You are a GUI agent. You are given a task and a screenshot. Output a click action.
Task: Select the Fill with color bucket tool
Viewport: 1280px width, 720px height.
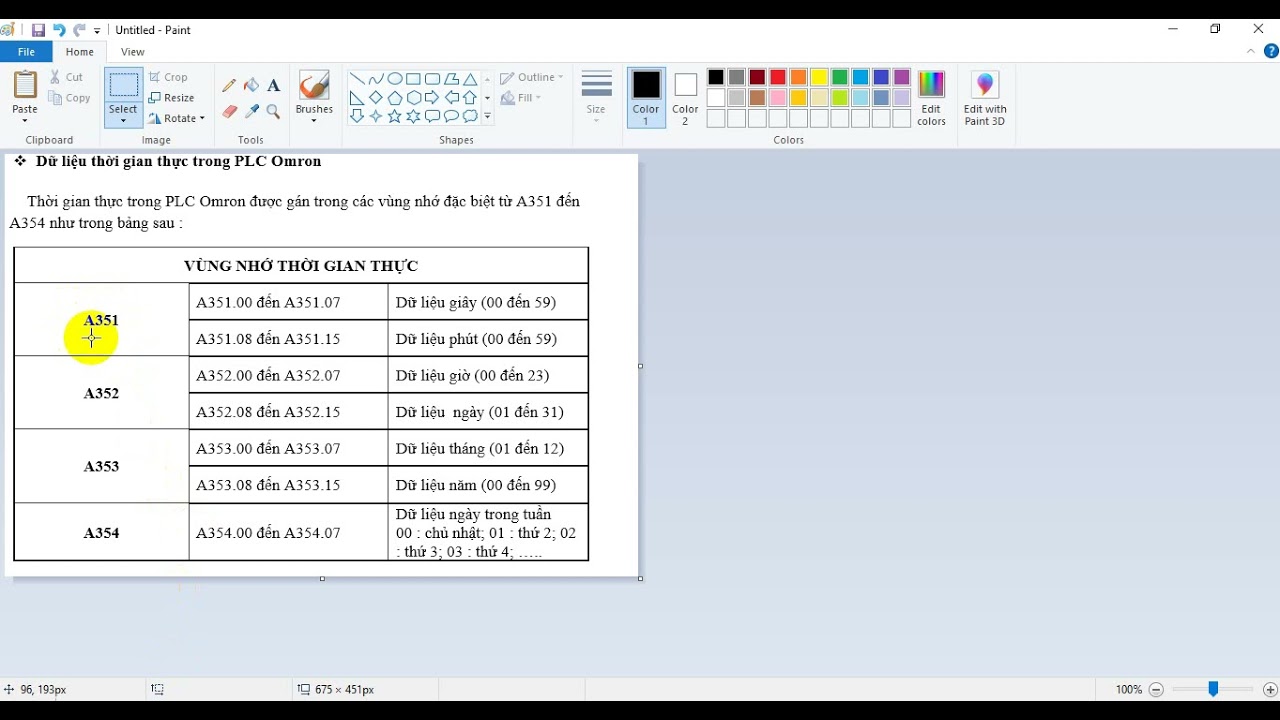click(x=251, y=86)
